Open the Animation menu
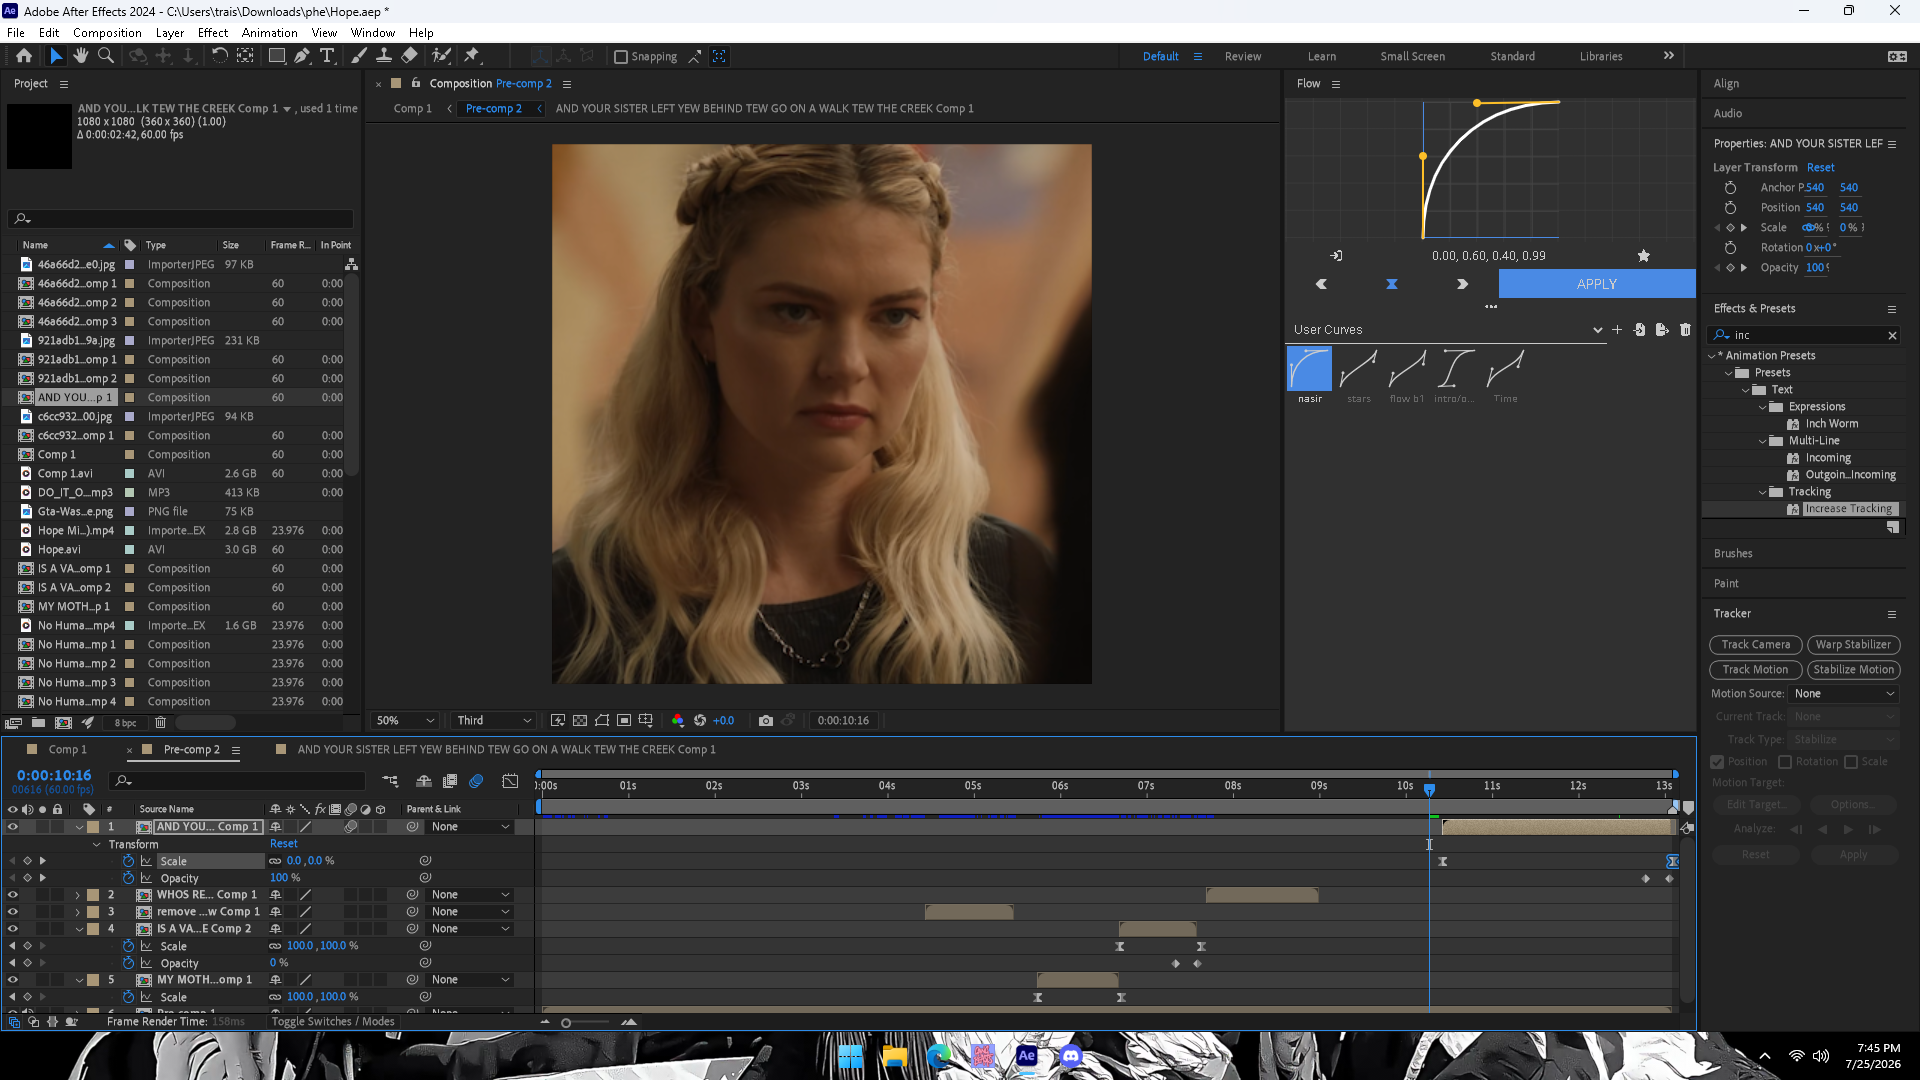Image resolution: width=1920 pixels, height=1080 pixels. pos(270,33)
